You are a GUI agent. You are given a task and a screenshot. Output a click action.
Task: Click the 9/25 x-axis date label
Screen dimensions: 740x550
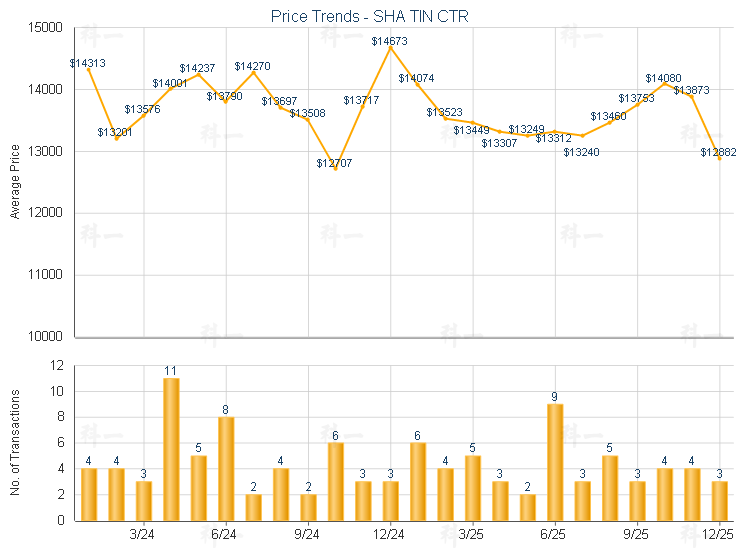637,535
